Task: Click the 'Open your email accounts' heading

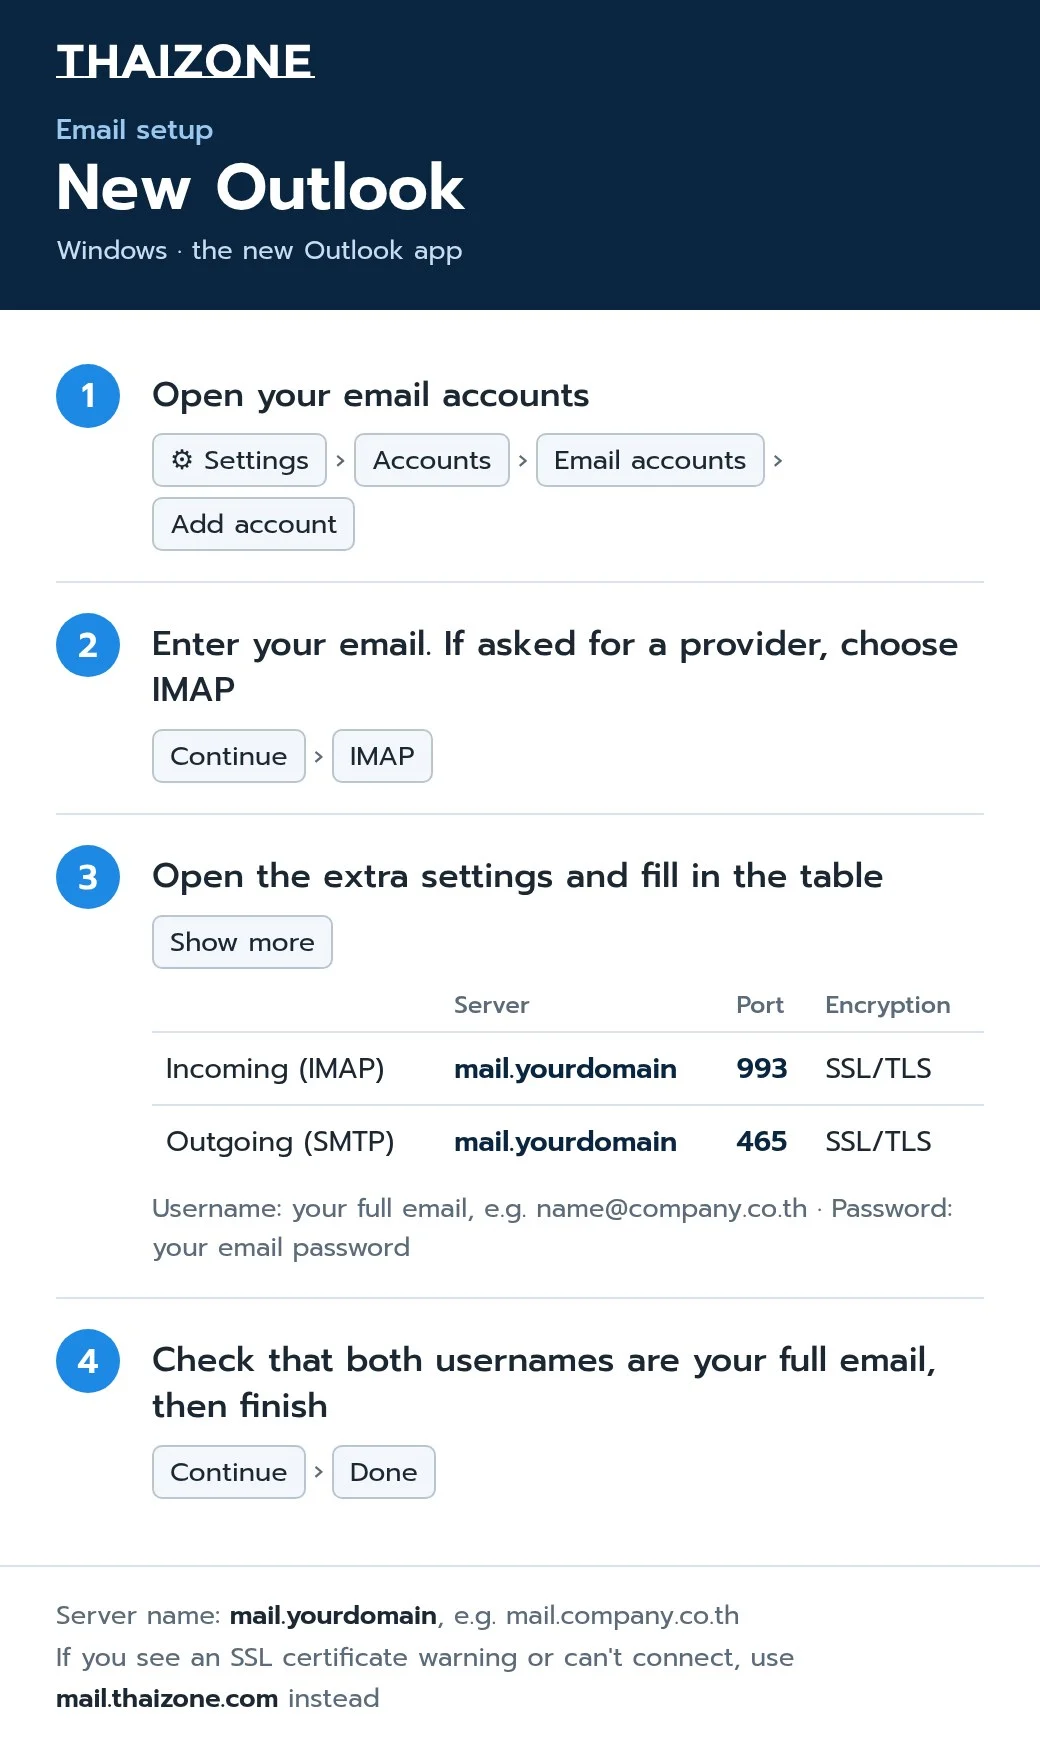Action: click(x=371, y=396)
